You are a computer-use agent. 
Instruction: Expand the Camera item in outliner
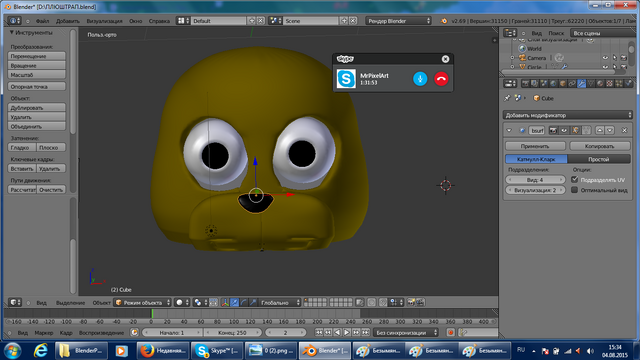[512, 58]
